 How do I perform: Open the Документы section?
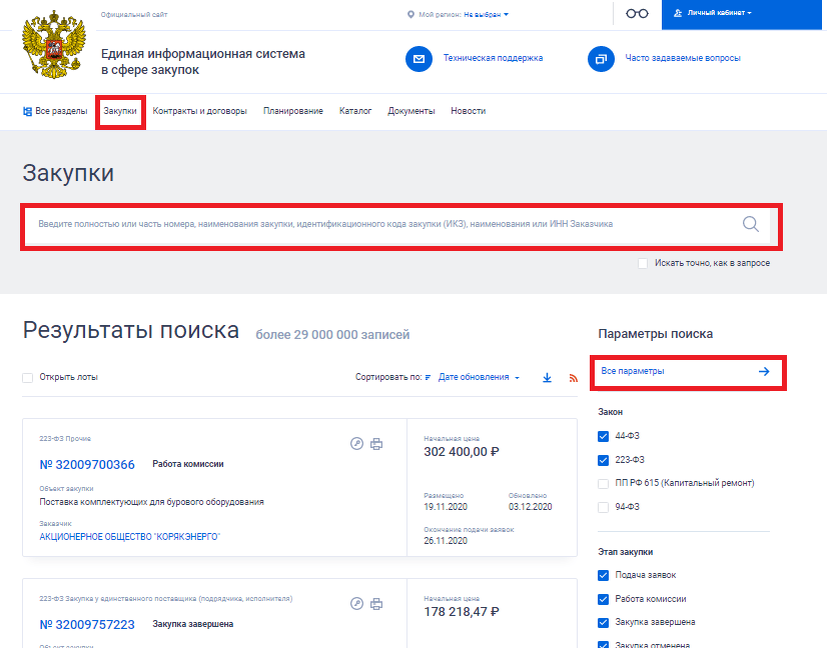[411, 111]
